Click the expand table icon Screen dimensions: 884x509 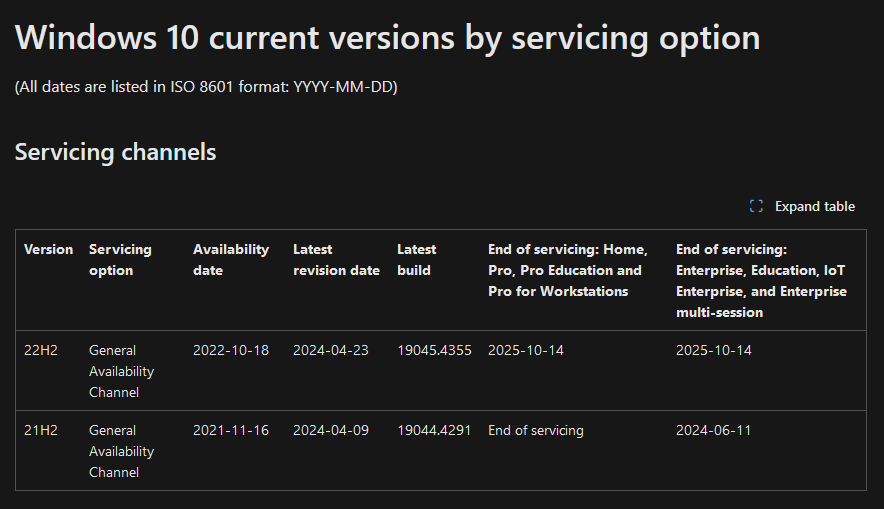tap(756, 206)
